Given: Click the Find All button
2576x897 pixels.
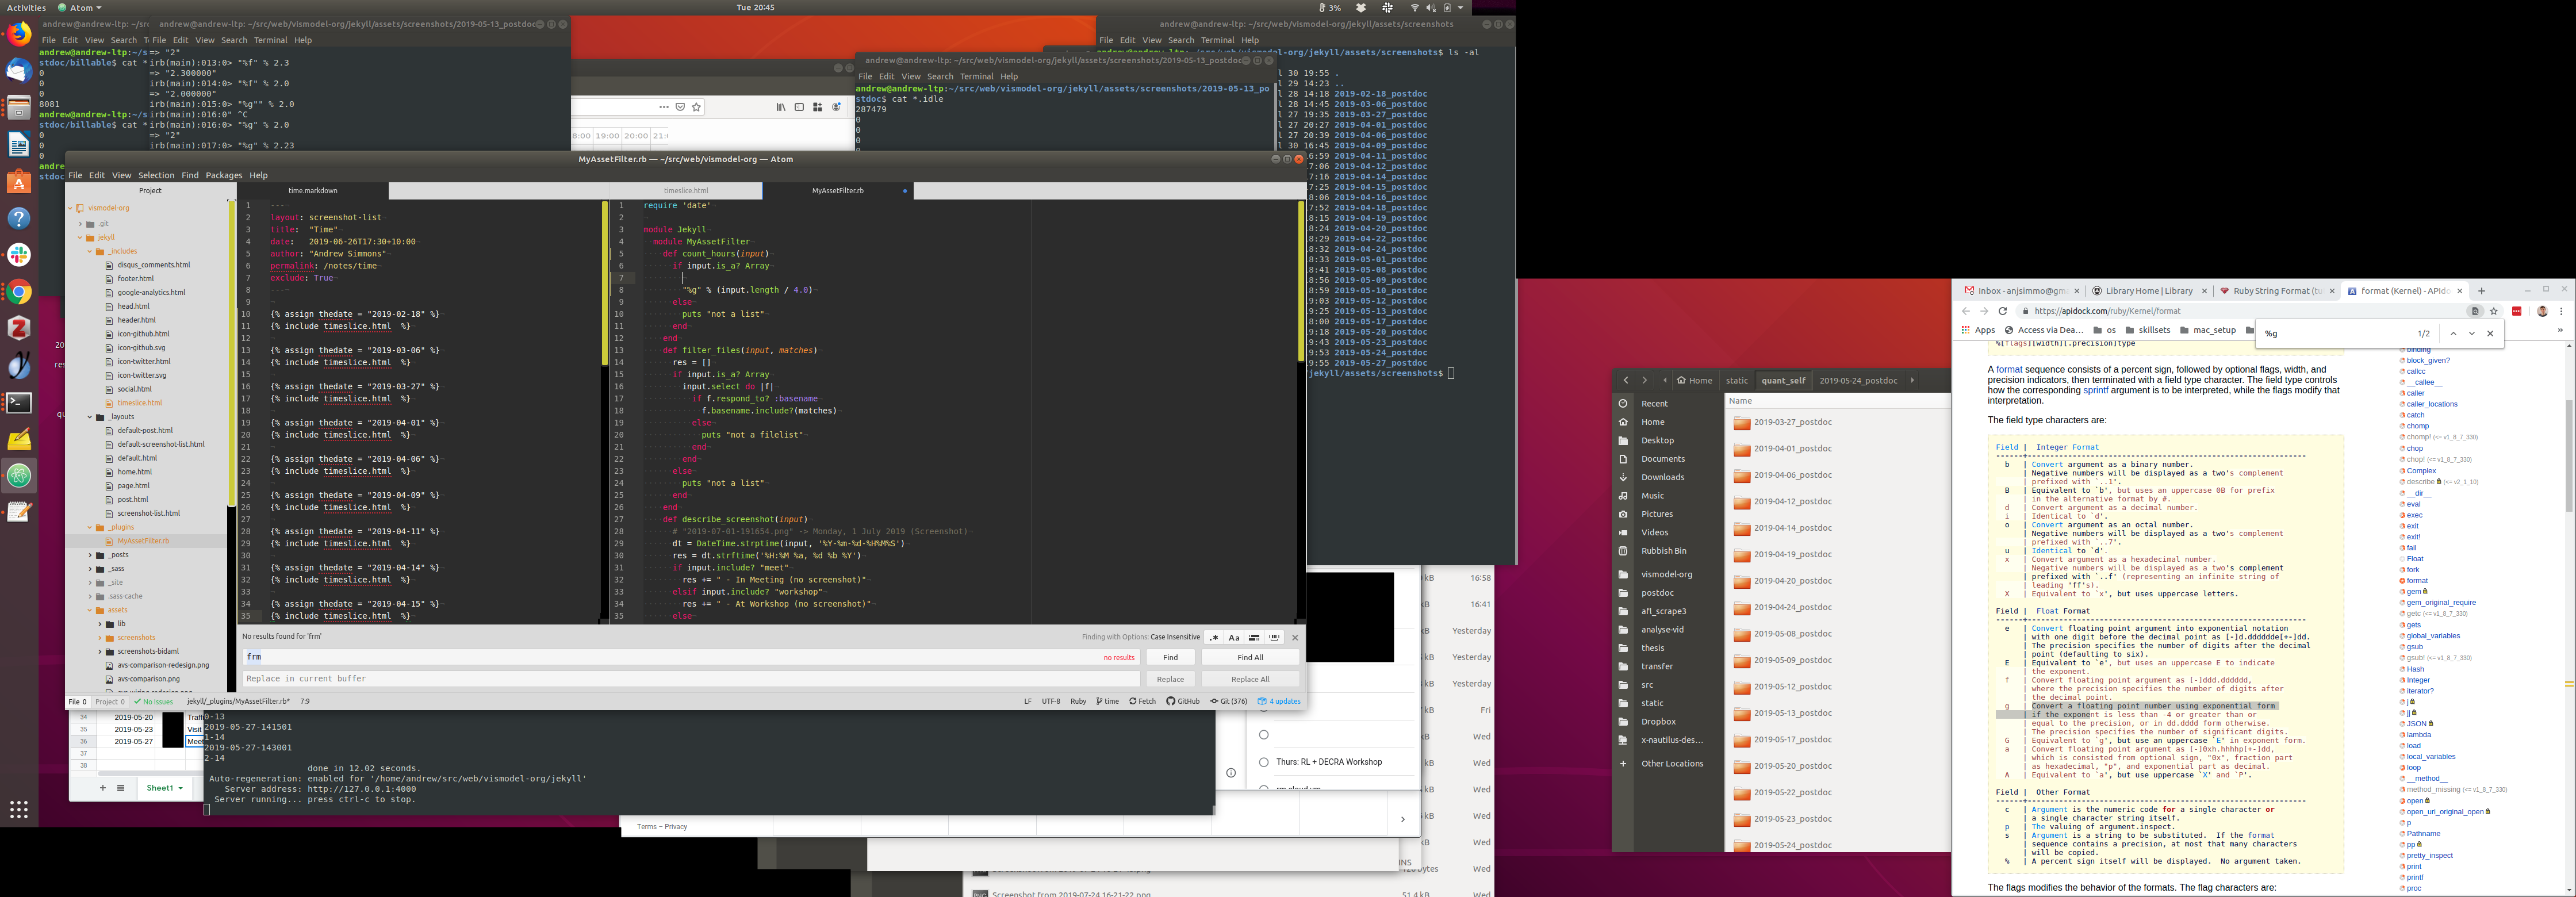Looking at the screenshot, I should click(1250, 657).
